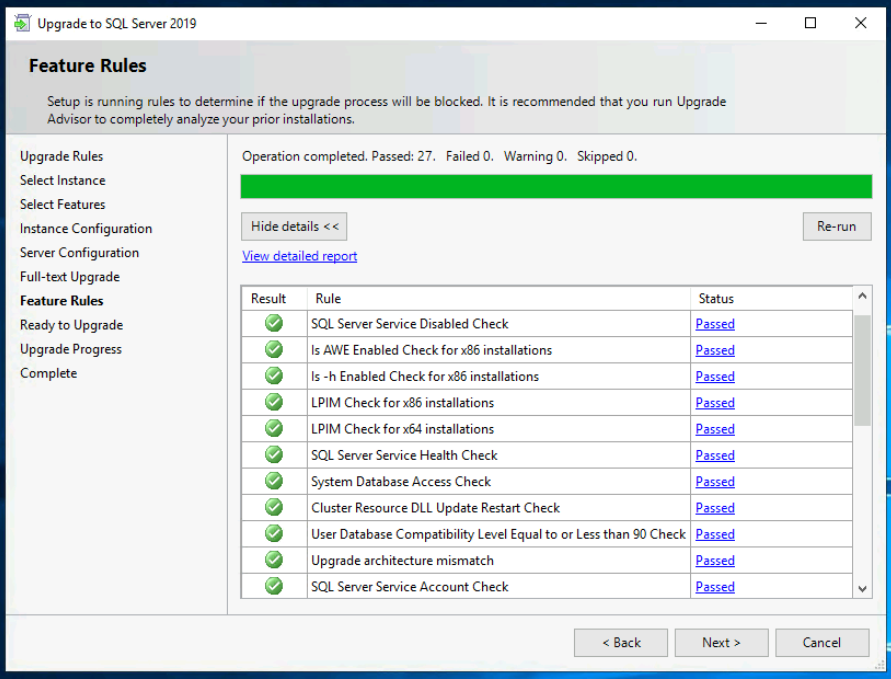Select Upgrade Rules step in sidebar
891x679 pixels.
[x=61, y=156]
